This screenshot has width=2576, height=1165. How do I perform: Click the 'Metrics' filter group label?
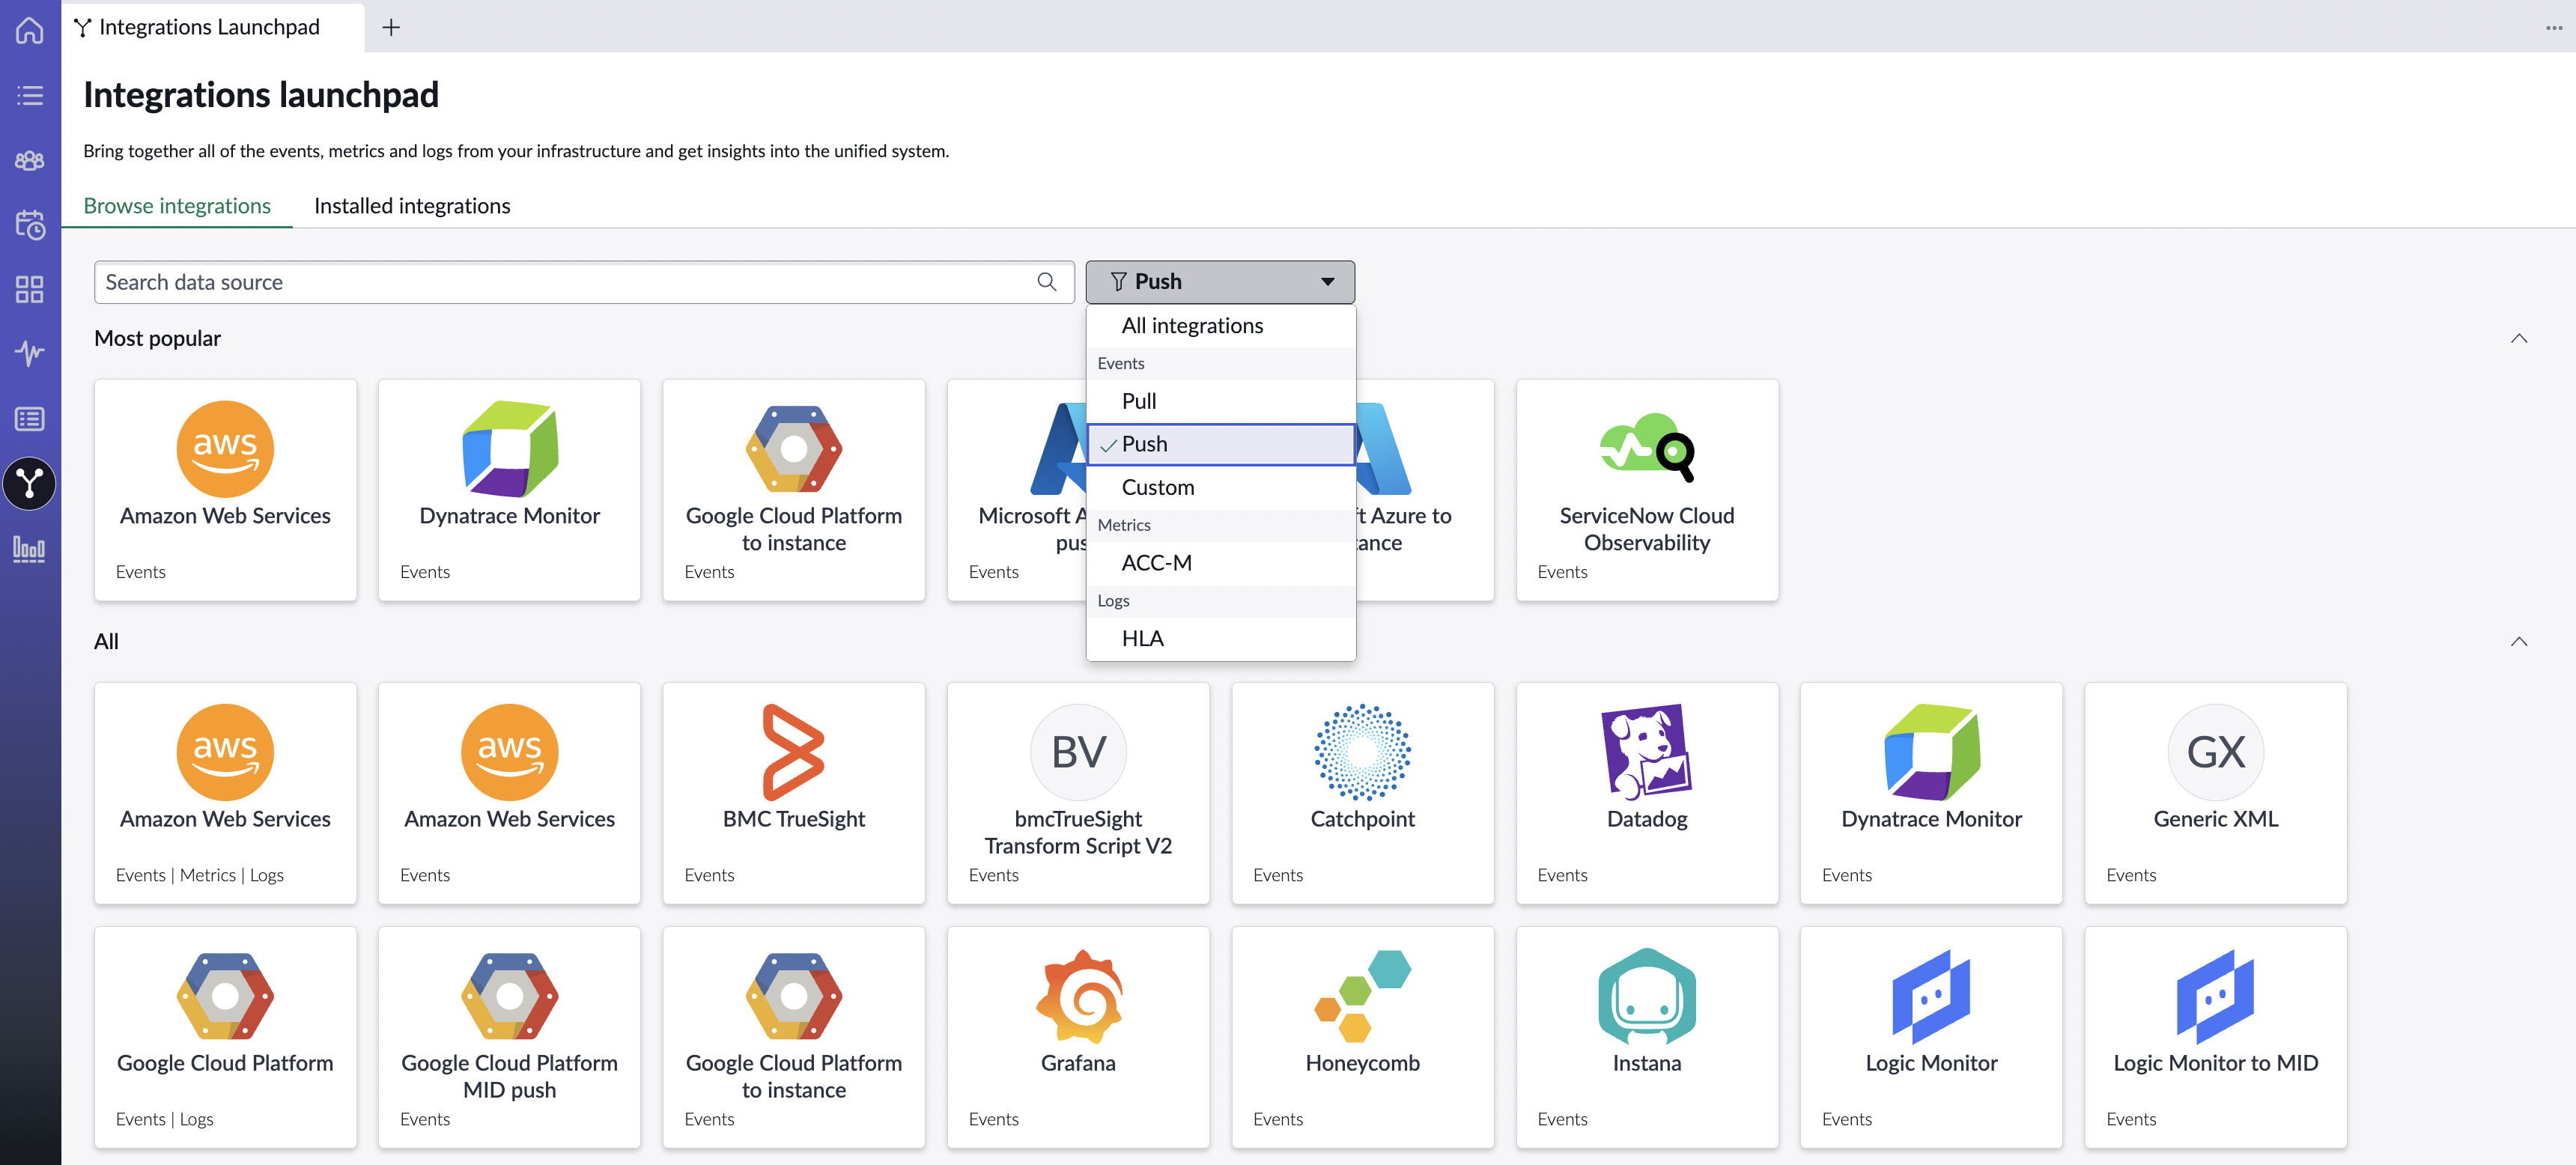coord(1124,526)
